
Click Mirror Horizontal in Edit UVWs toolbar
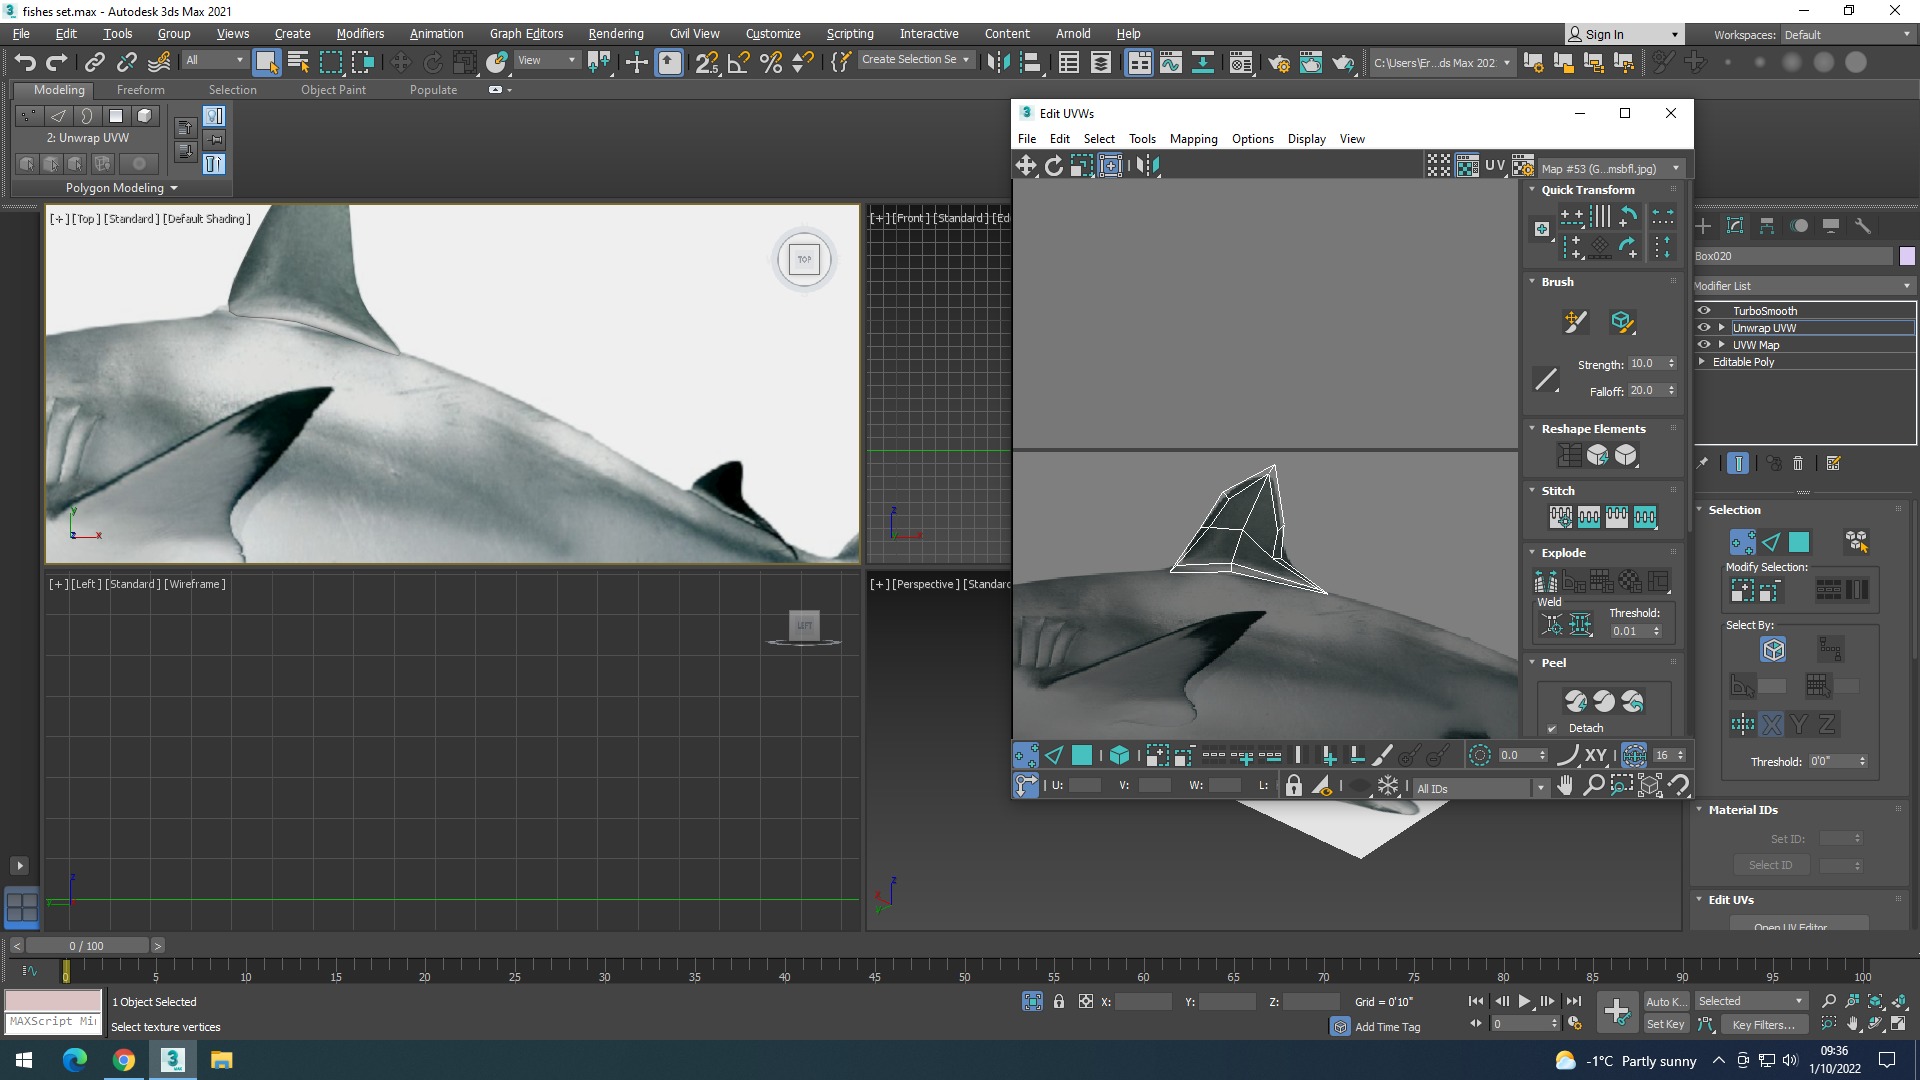(1147, 166)
